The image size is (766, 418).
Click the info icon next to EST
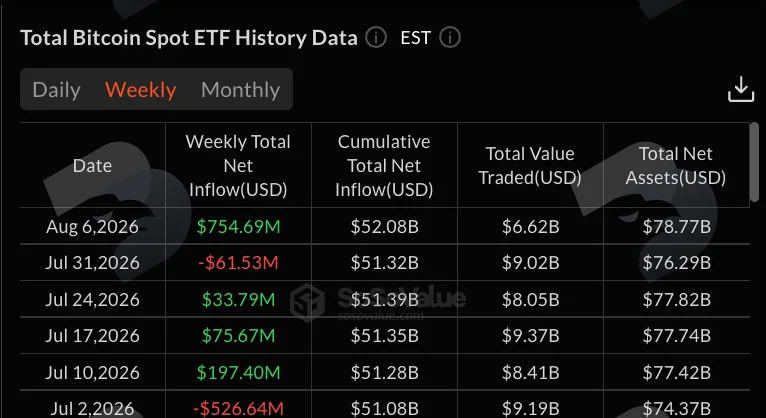(449, 38)
